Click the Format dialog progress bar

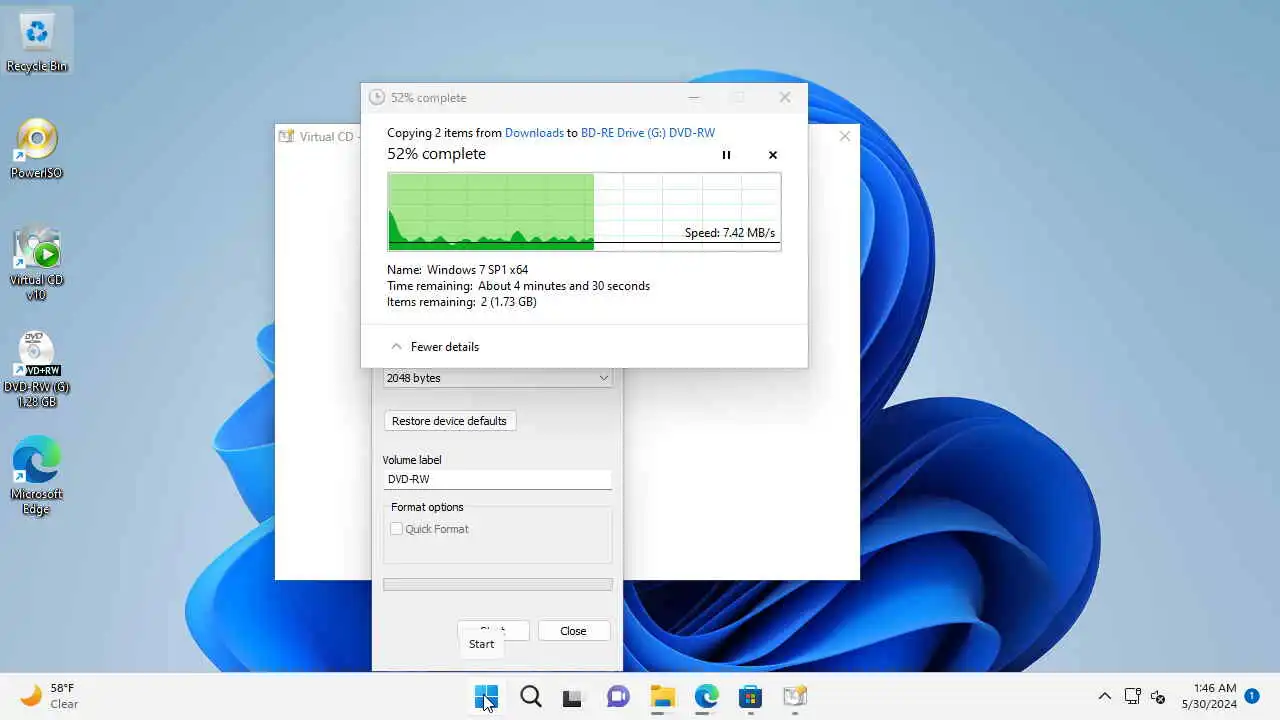pos(497,585)
